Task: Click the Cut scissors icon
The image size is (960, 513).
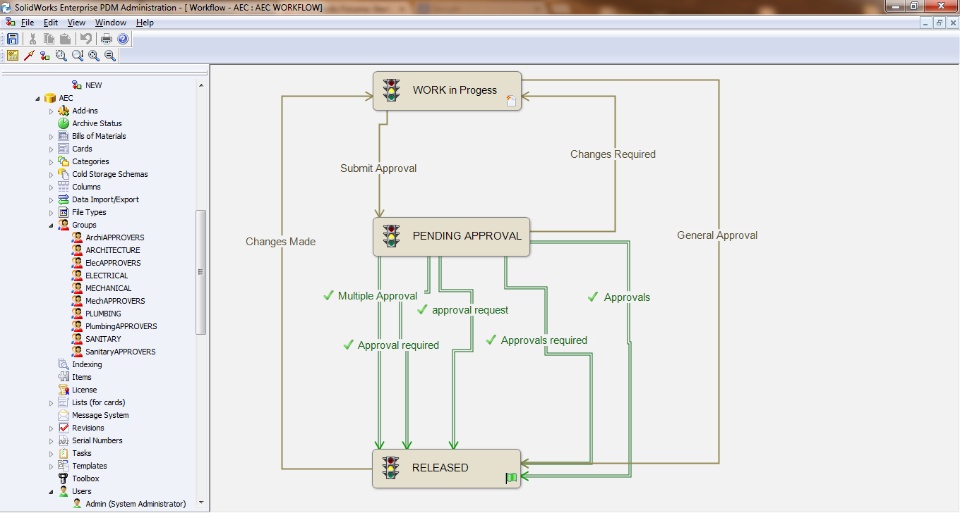Action: coord(32,39)
